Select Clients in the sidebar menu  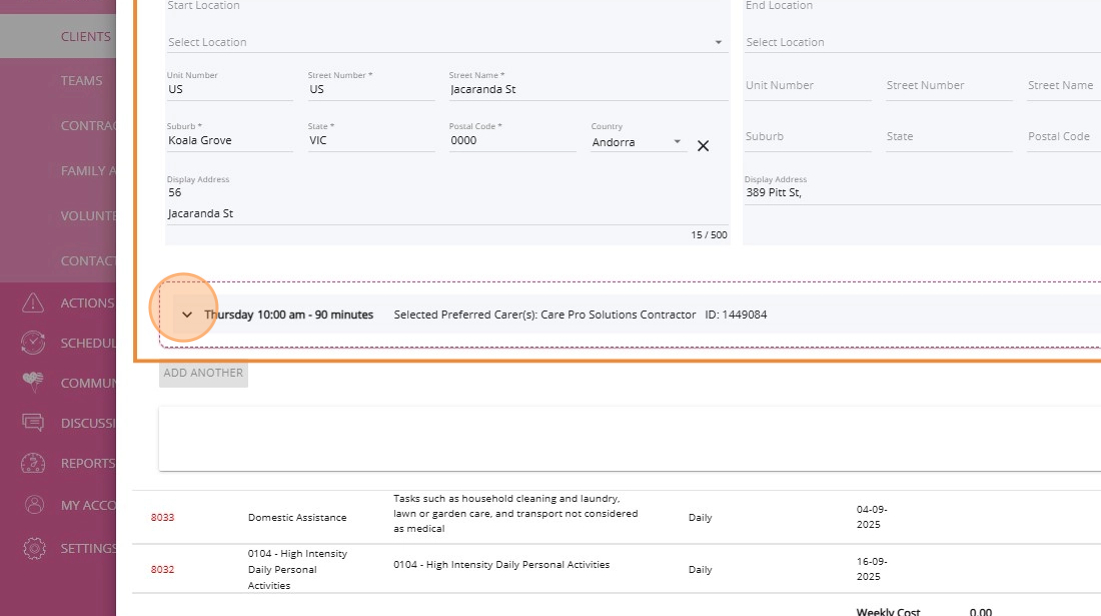(85, 36)
